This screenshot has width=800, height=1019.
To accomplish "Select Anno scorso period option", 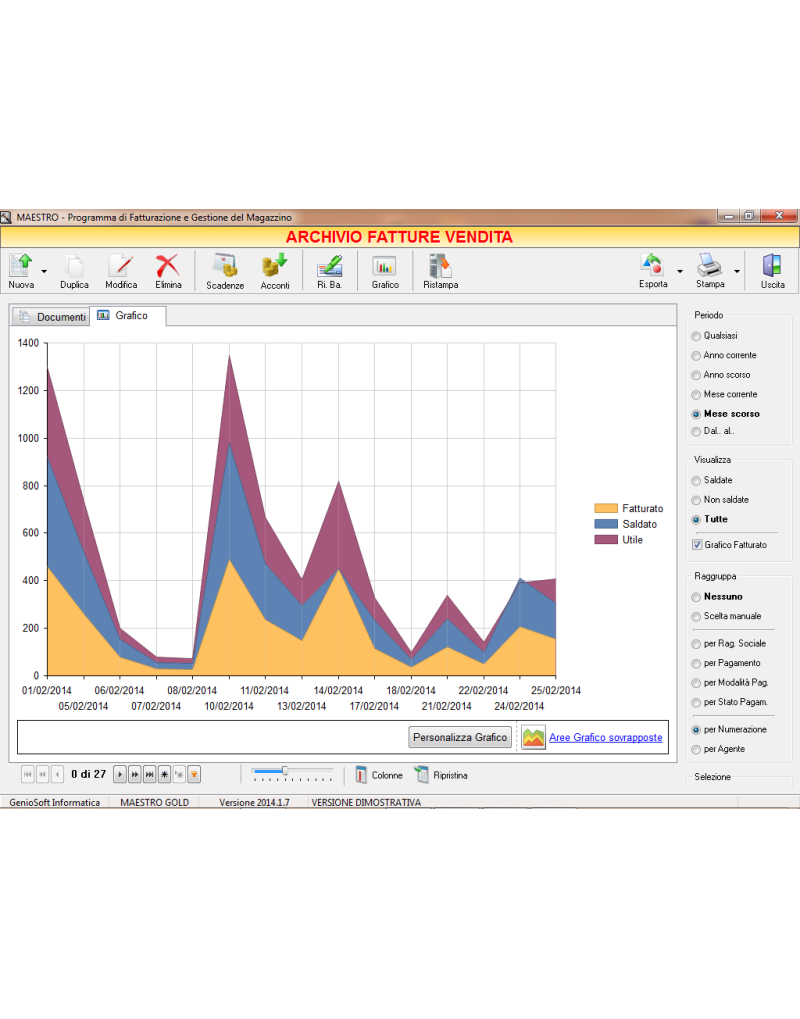I will coord(696,375).
